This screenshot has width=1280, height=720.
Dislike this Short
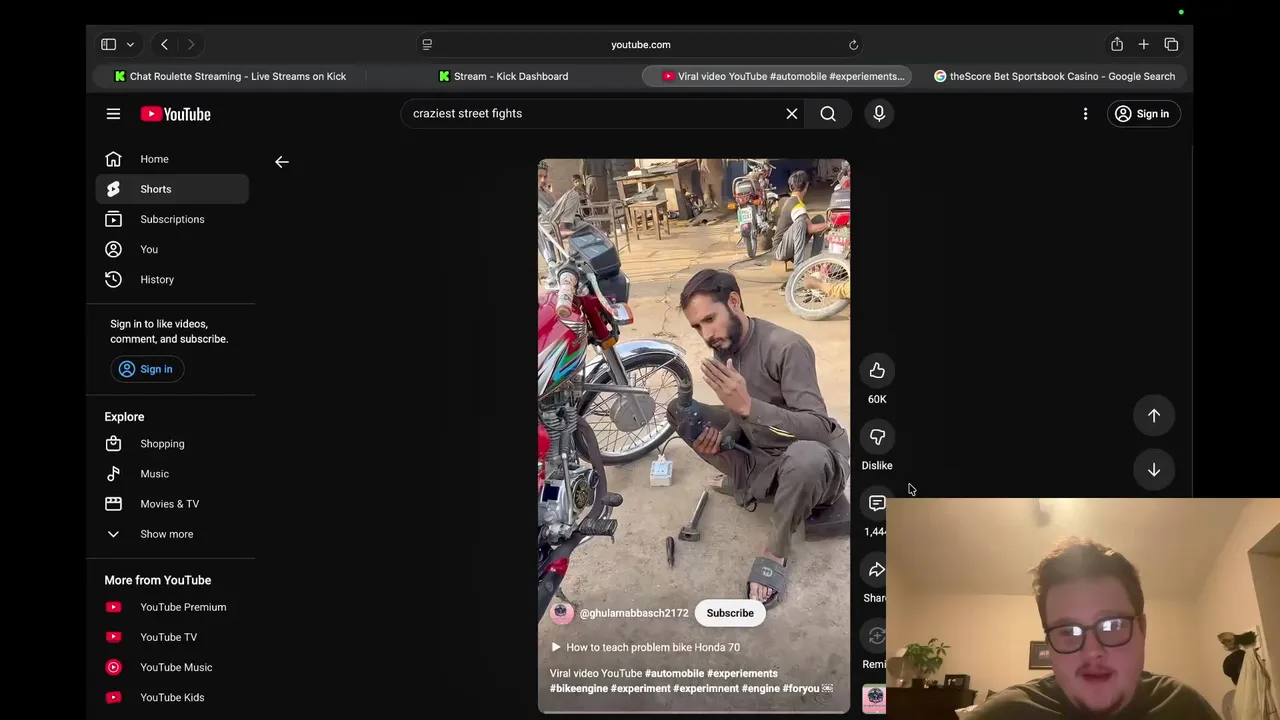click(x=877, y=437)
